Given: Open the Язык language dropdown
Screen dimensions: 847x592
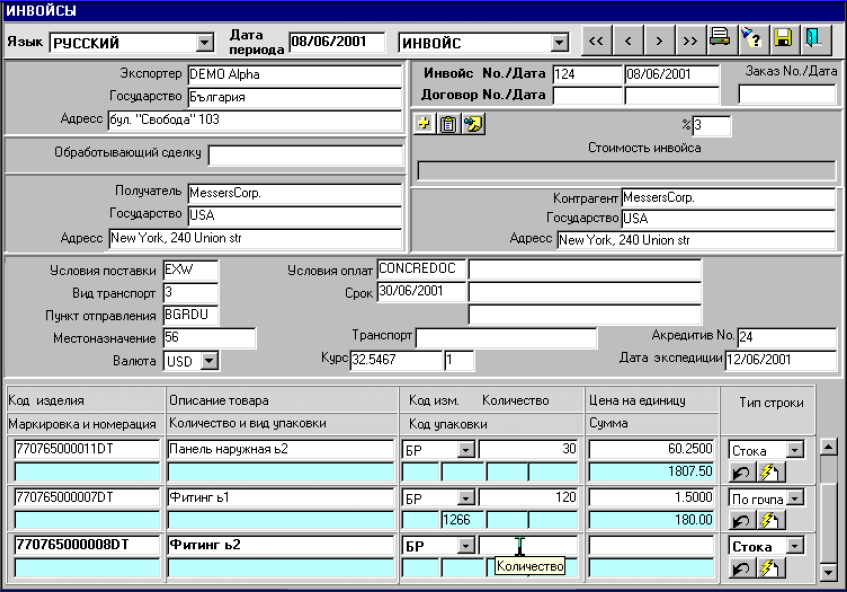Looking at the screenshot, I should click(x=204, y=43).
